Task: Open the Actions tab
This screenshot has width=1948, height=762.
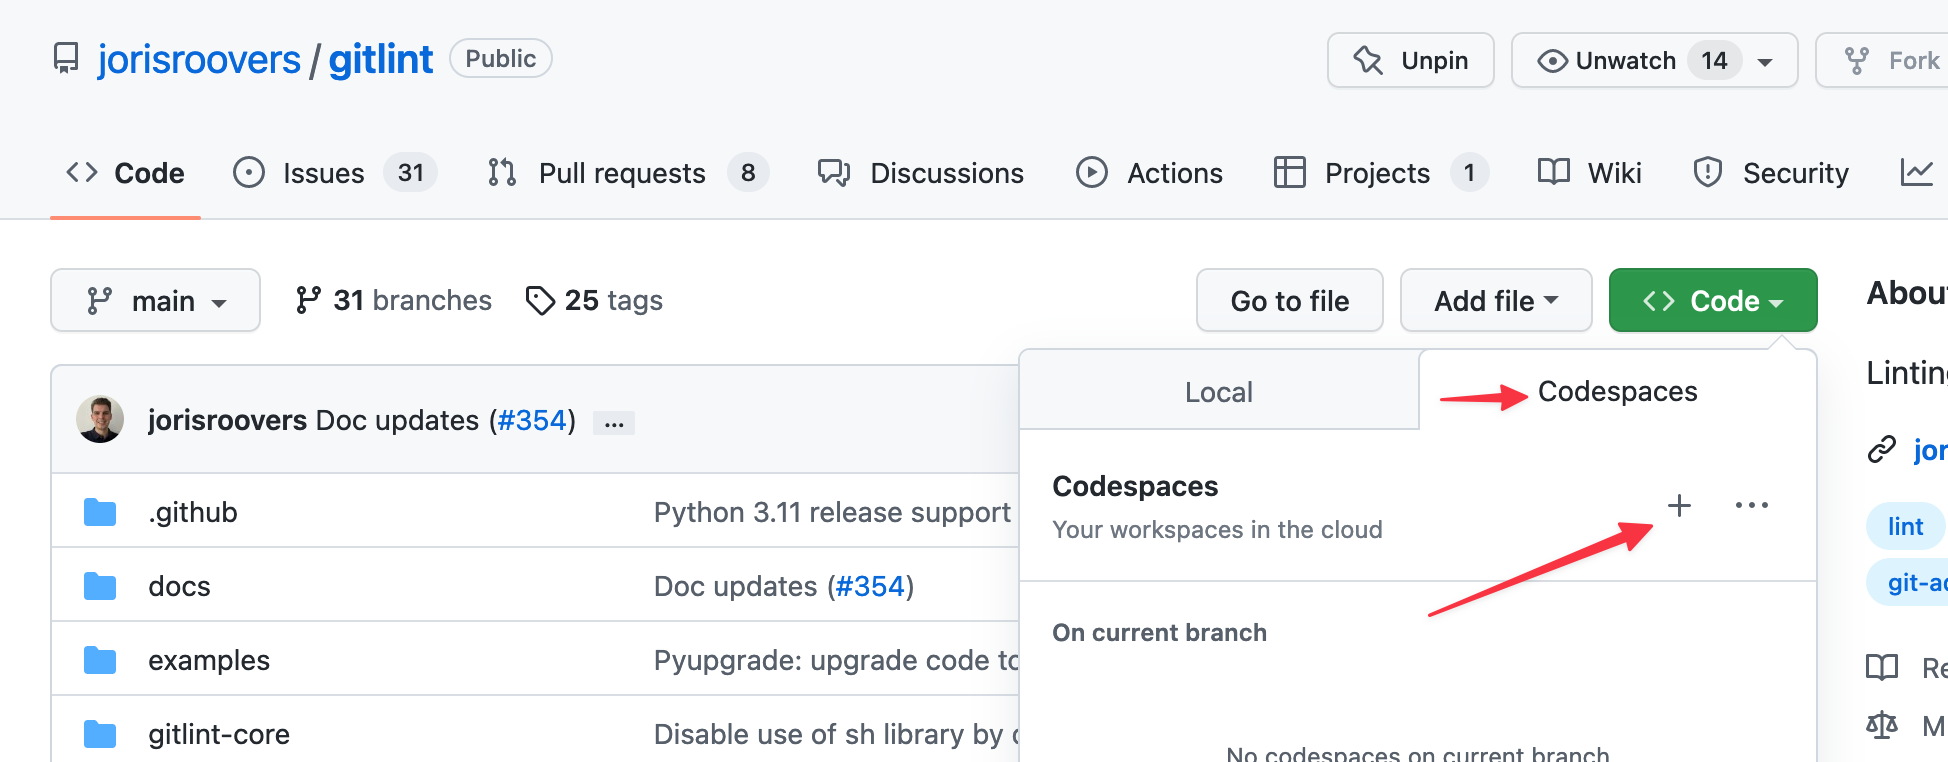Action: (x=1149, y=173)
